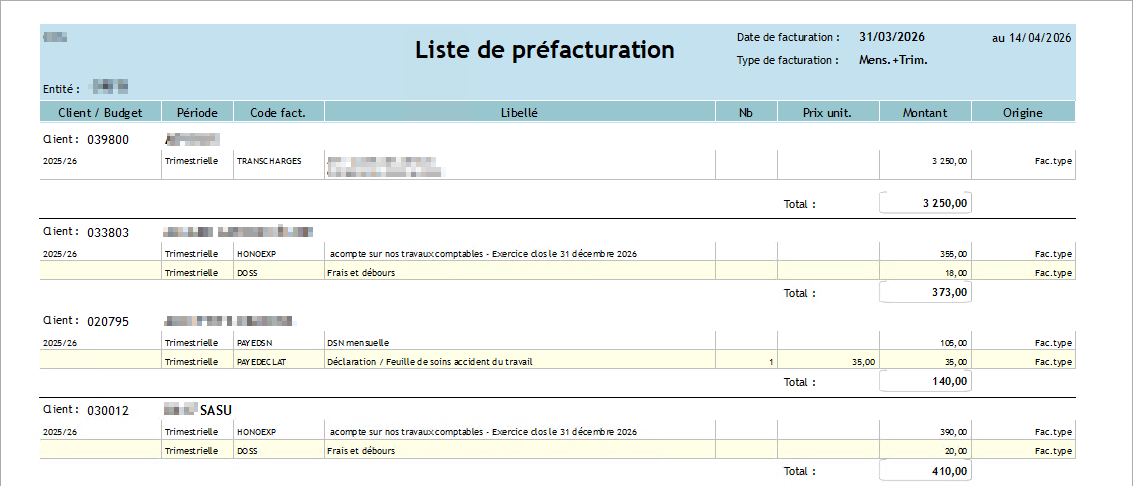Viewport: 1133px width, 486px height.
Task: Select client number 030012
Action: coord(108,411)
